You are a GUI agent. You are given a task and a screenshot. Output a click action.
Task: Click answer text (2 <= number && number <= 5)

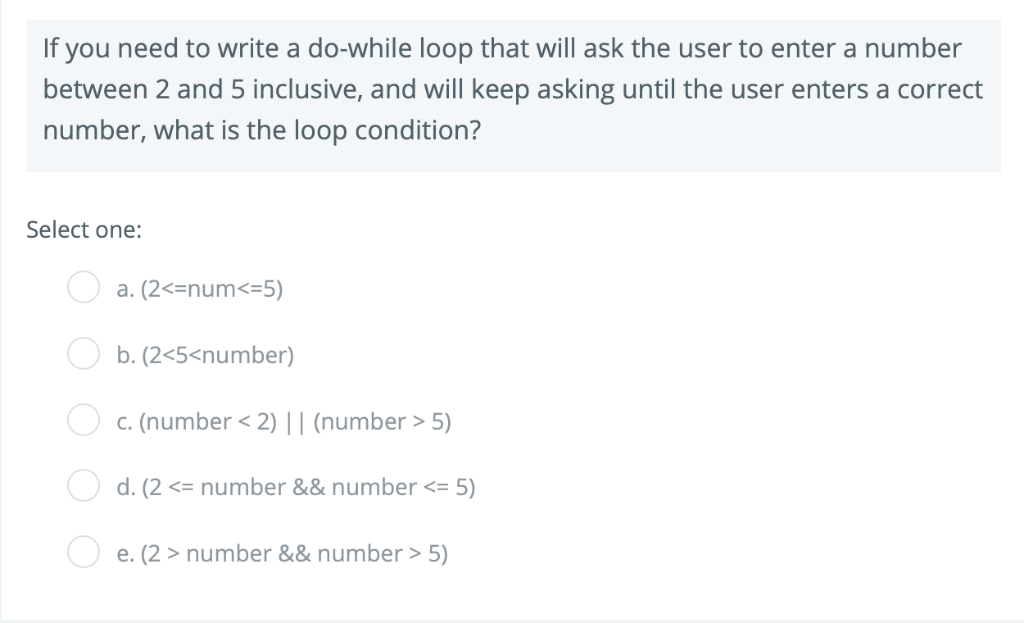pos(296,487)
